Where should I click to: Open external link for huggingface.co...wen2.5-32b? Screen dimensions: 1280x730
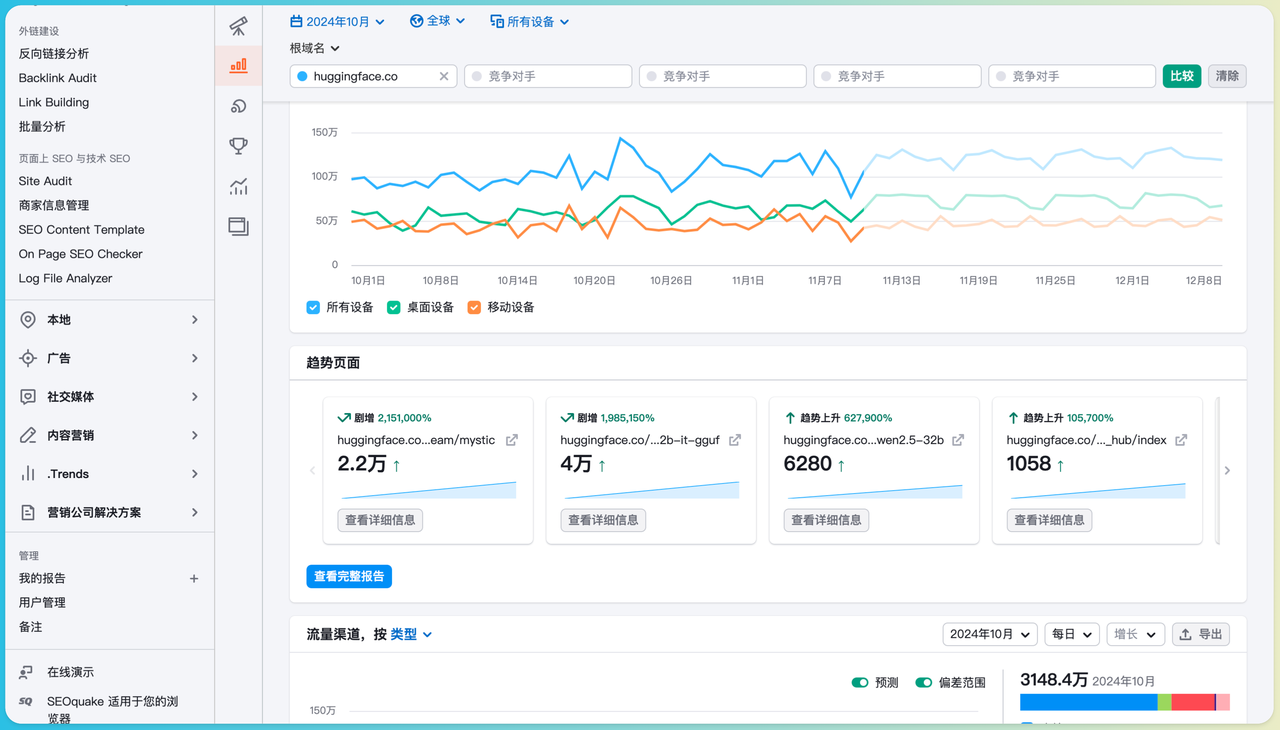click(x=958, y=440)
